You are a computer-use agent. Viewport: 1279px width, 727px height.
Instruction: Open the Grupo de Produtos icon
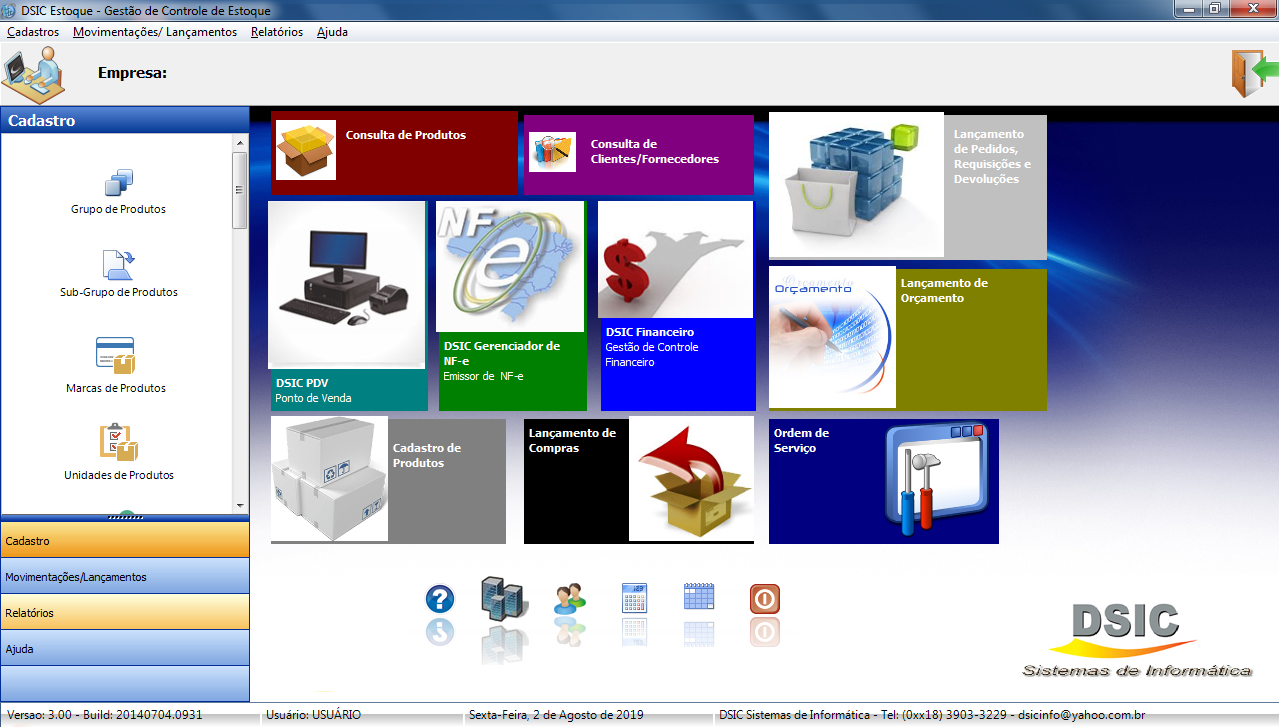(118, 183)
